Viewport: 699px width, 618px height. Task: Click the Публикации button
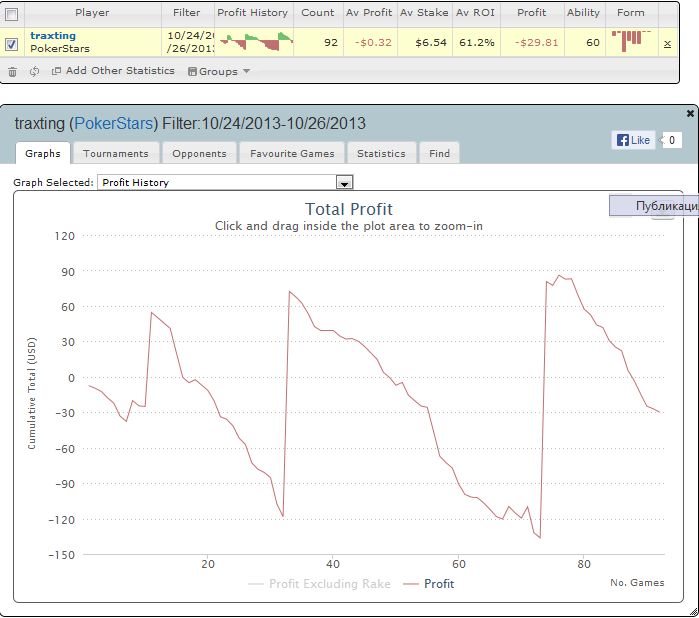coord(654,206)
